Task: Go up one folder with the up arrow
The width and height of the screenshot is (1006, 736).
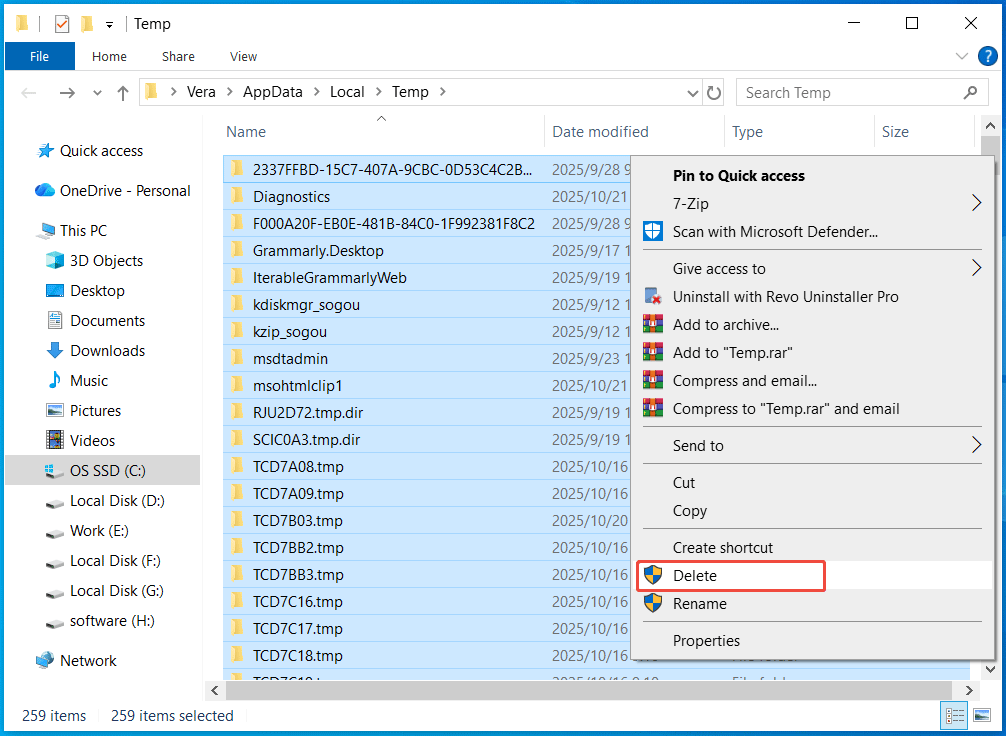Action: (122, 91)
